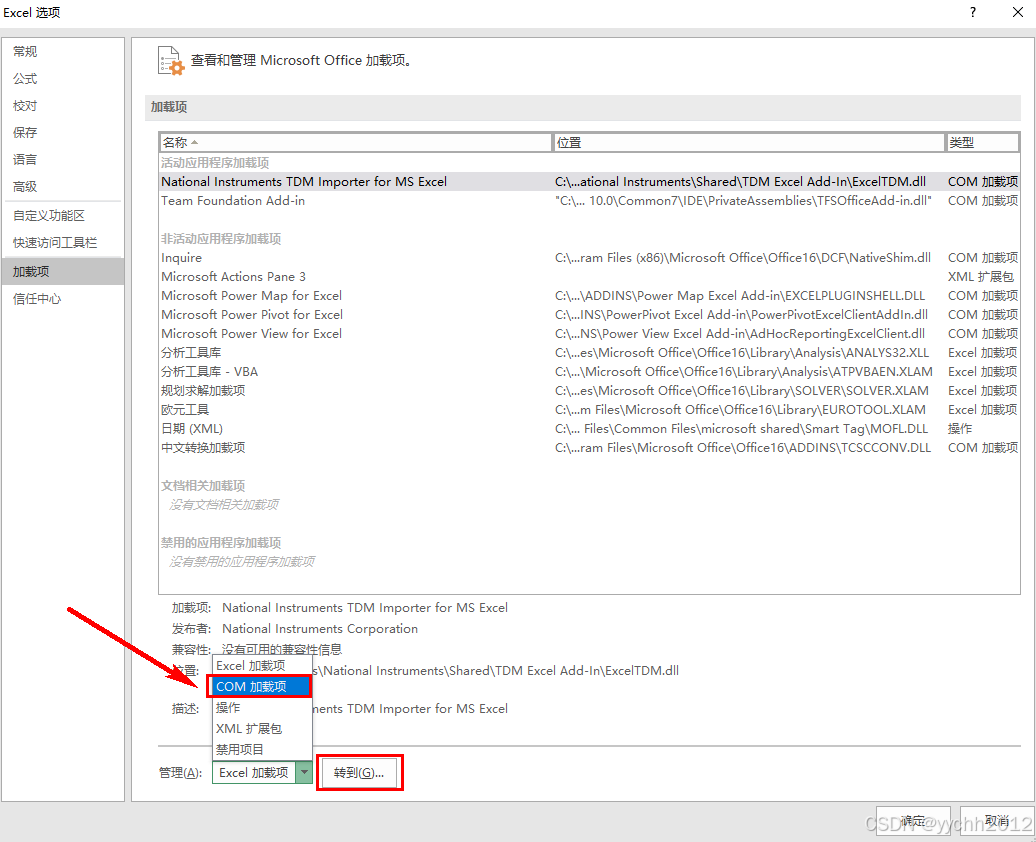The height and width of the screenshot is (842, 1036).
Task: Open the 信任中心 category
Action: point(63,299)
